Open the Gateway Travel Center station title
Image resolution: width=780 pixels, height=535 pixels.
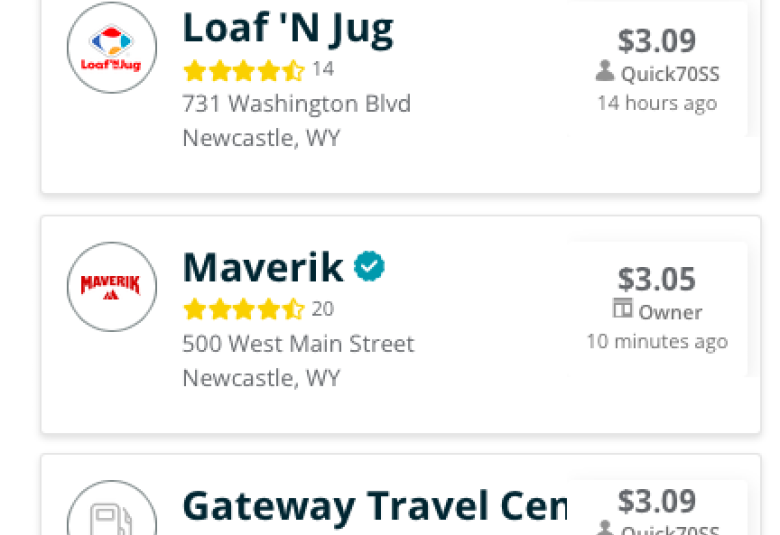(x=375, y=507)
